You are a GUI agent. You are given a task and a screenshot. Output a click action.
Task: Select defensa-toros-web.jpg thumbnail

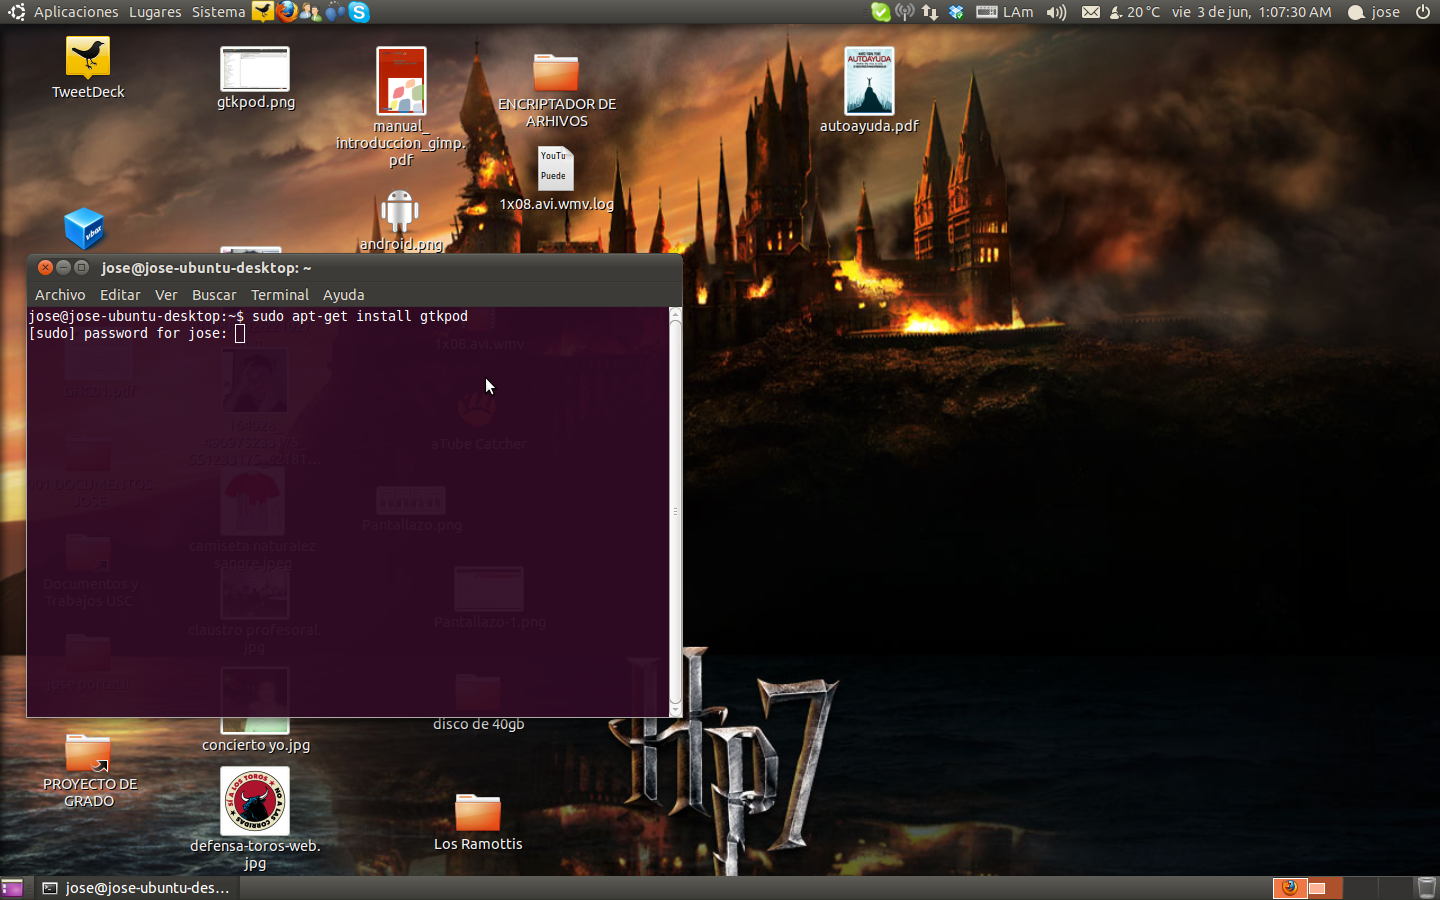(x=255, y=801)
